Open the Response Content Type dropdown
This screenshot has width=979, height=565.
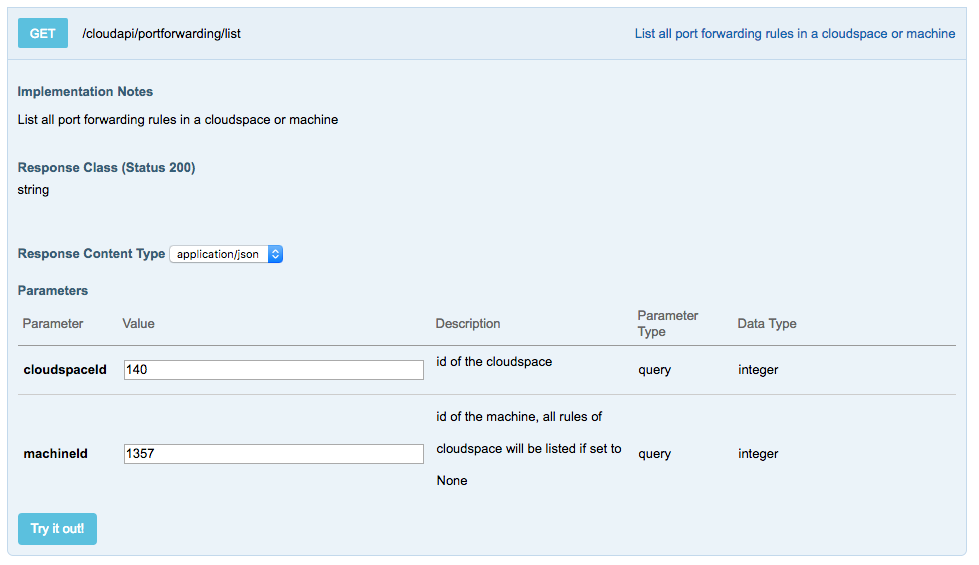[x=226, y=254]
